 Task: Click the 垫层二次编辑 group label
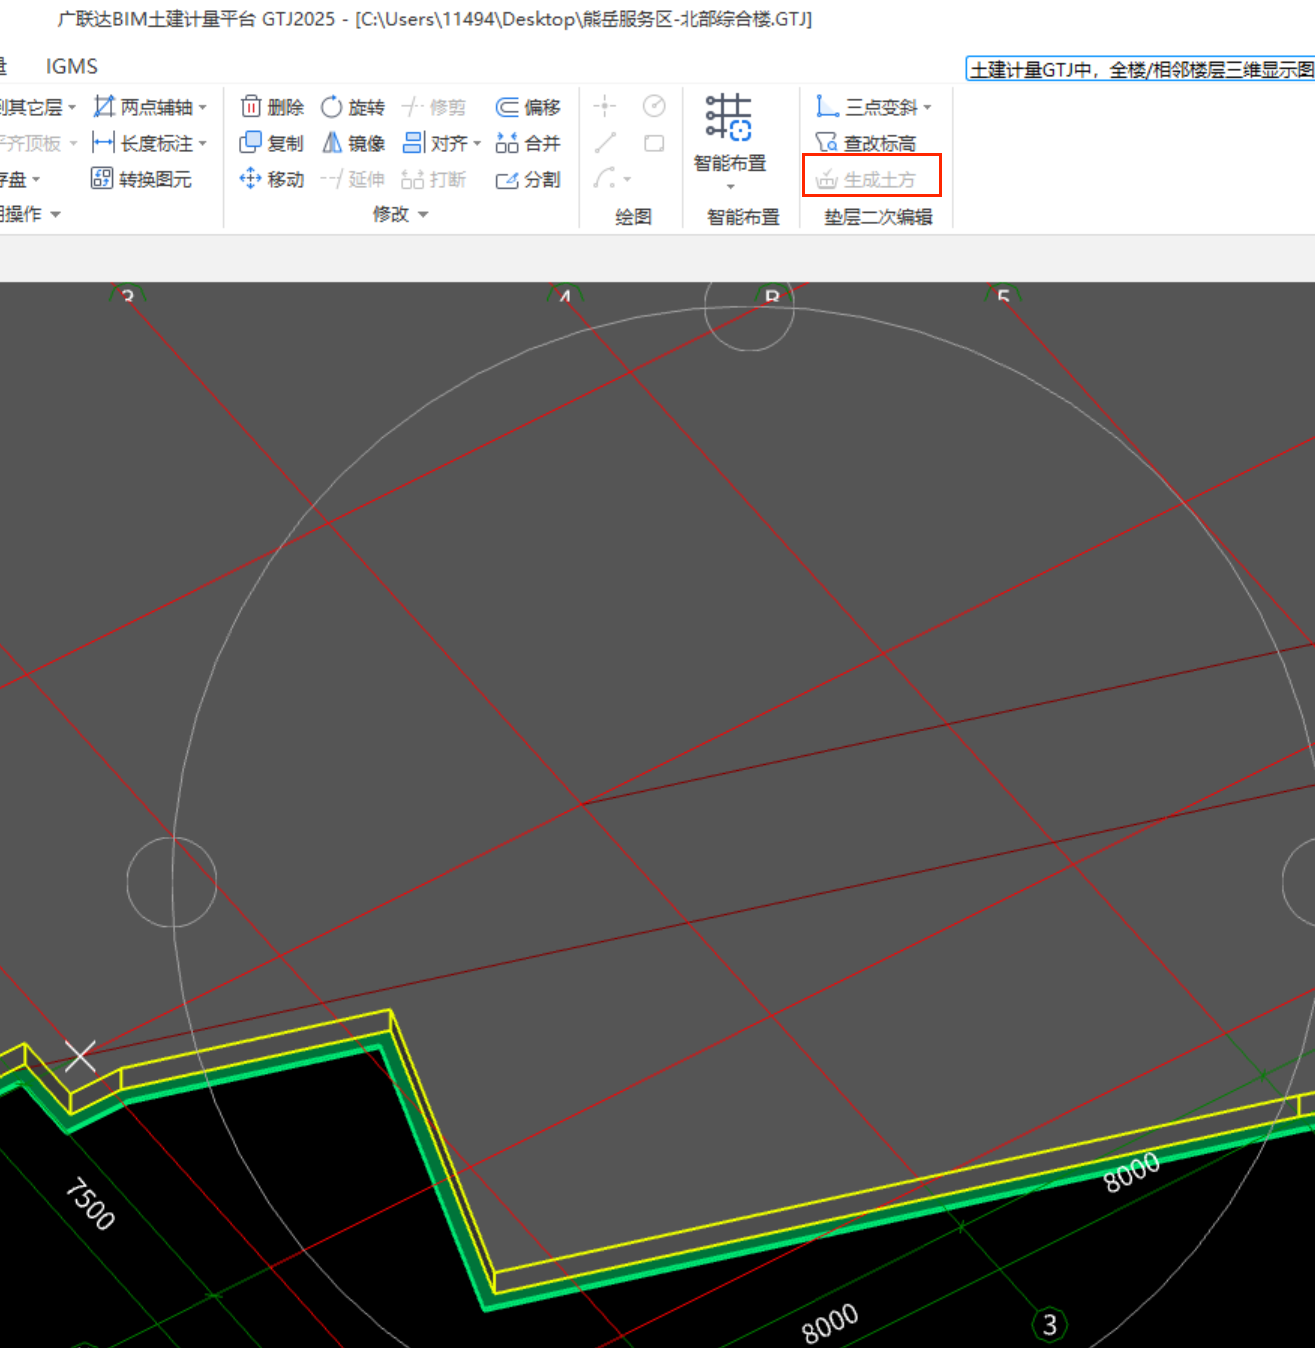point(878,217)
